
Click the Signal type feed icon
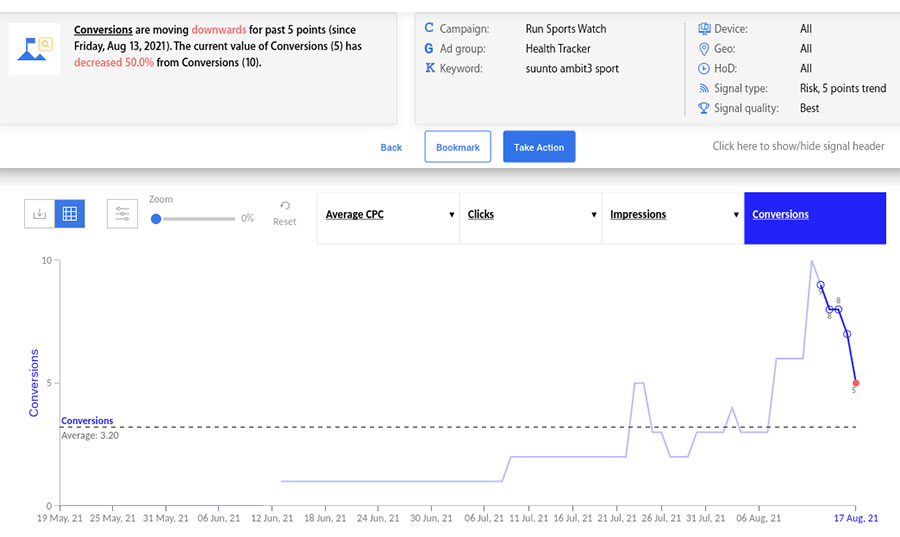click(x=704, y=88)
